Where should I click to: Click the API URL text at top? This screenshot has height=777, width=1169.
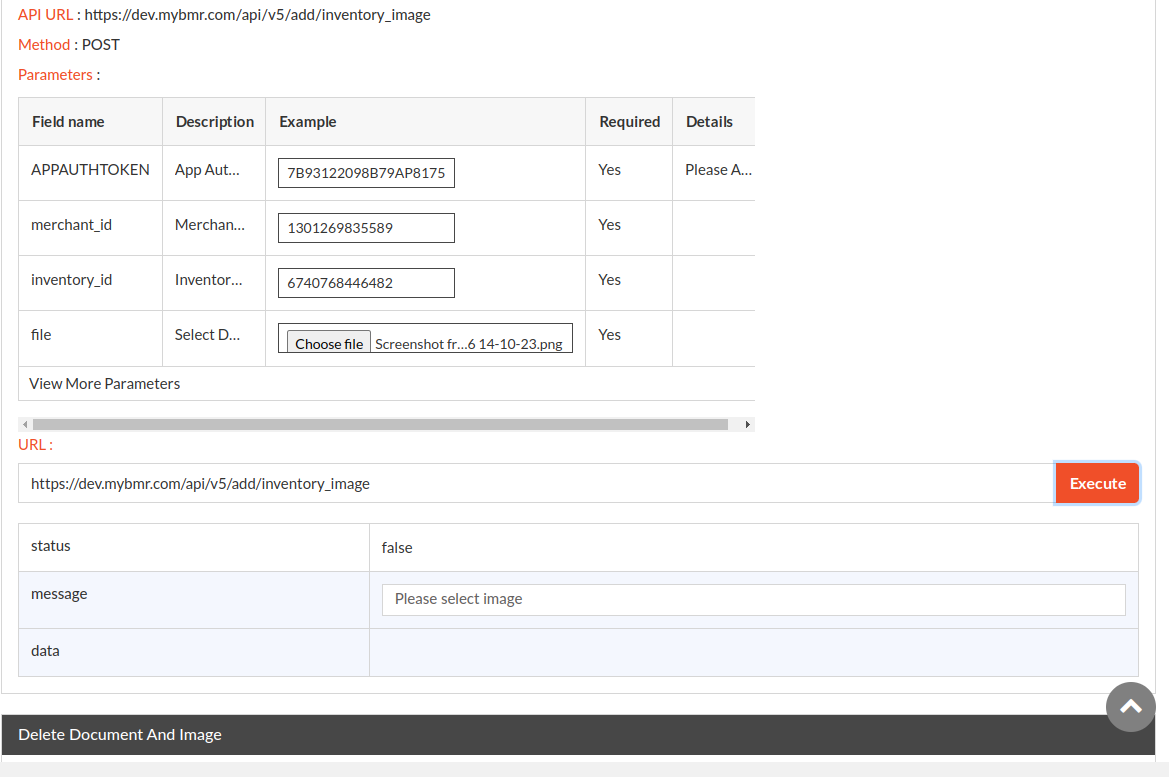click(257, 15)
